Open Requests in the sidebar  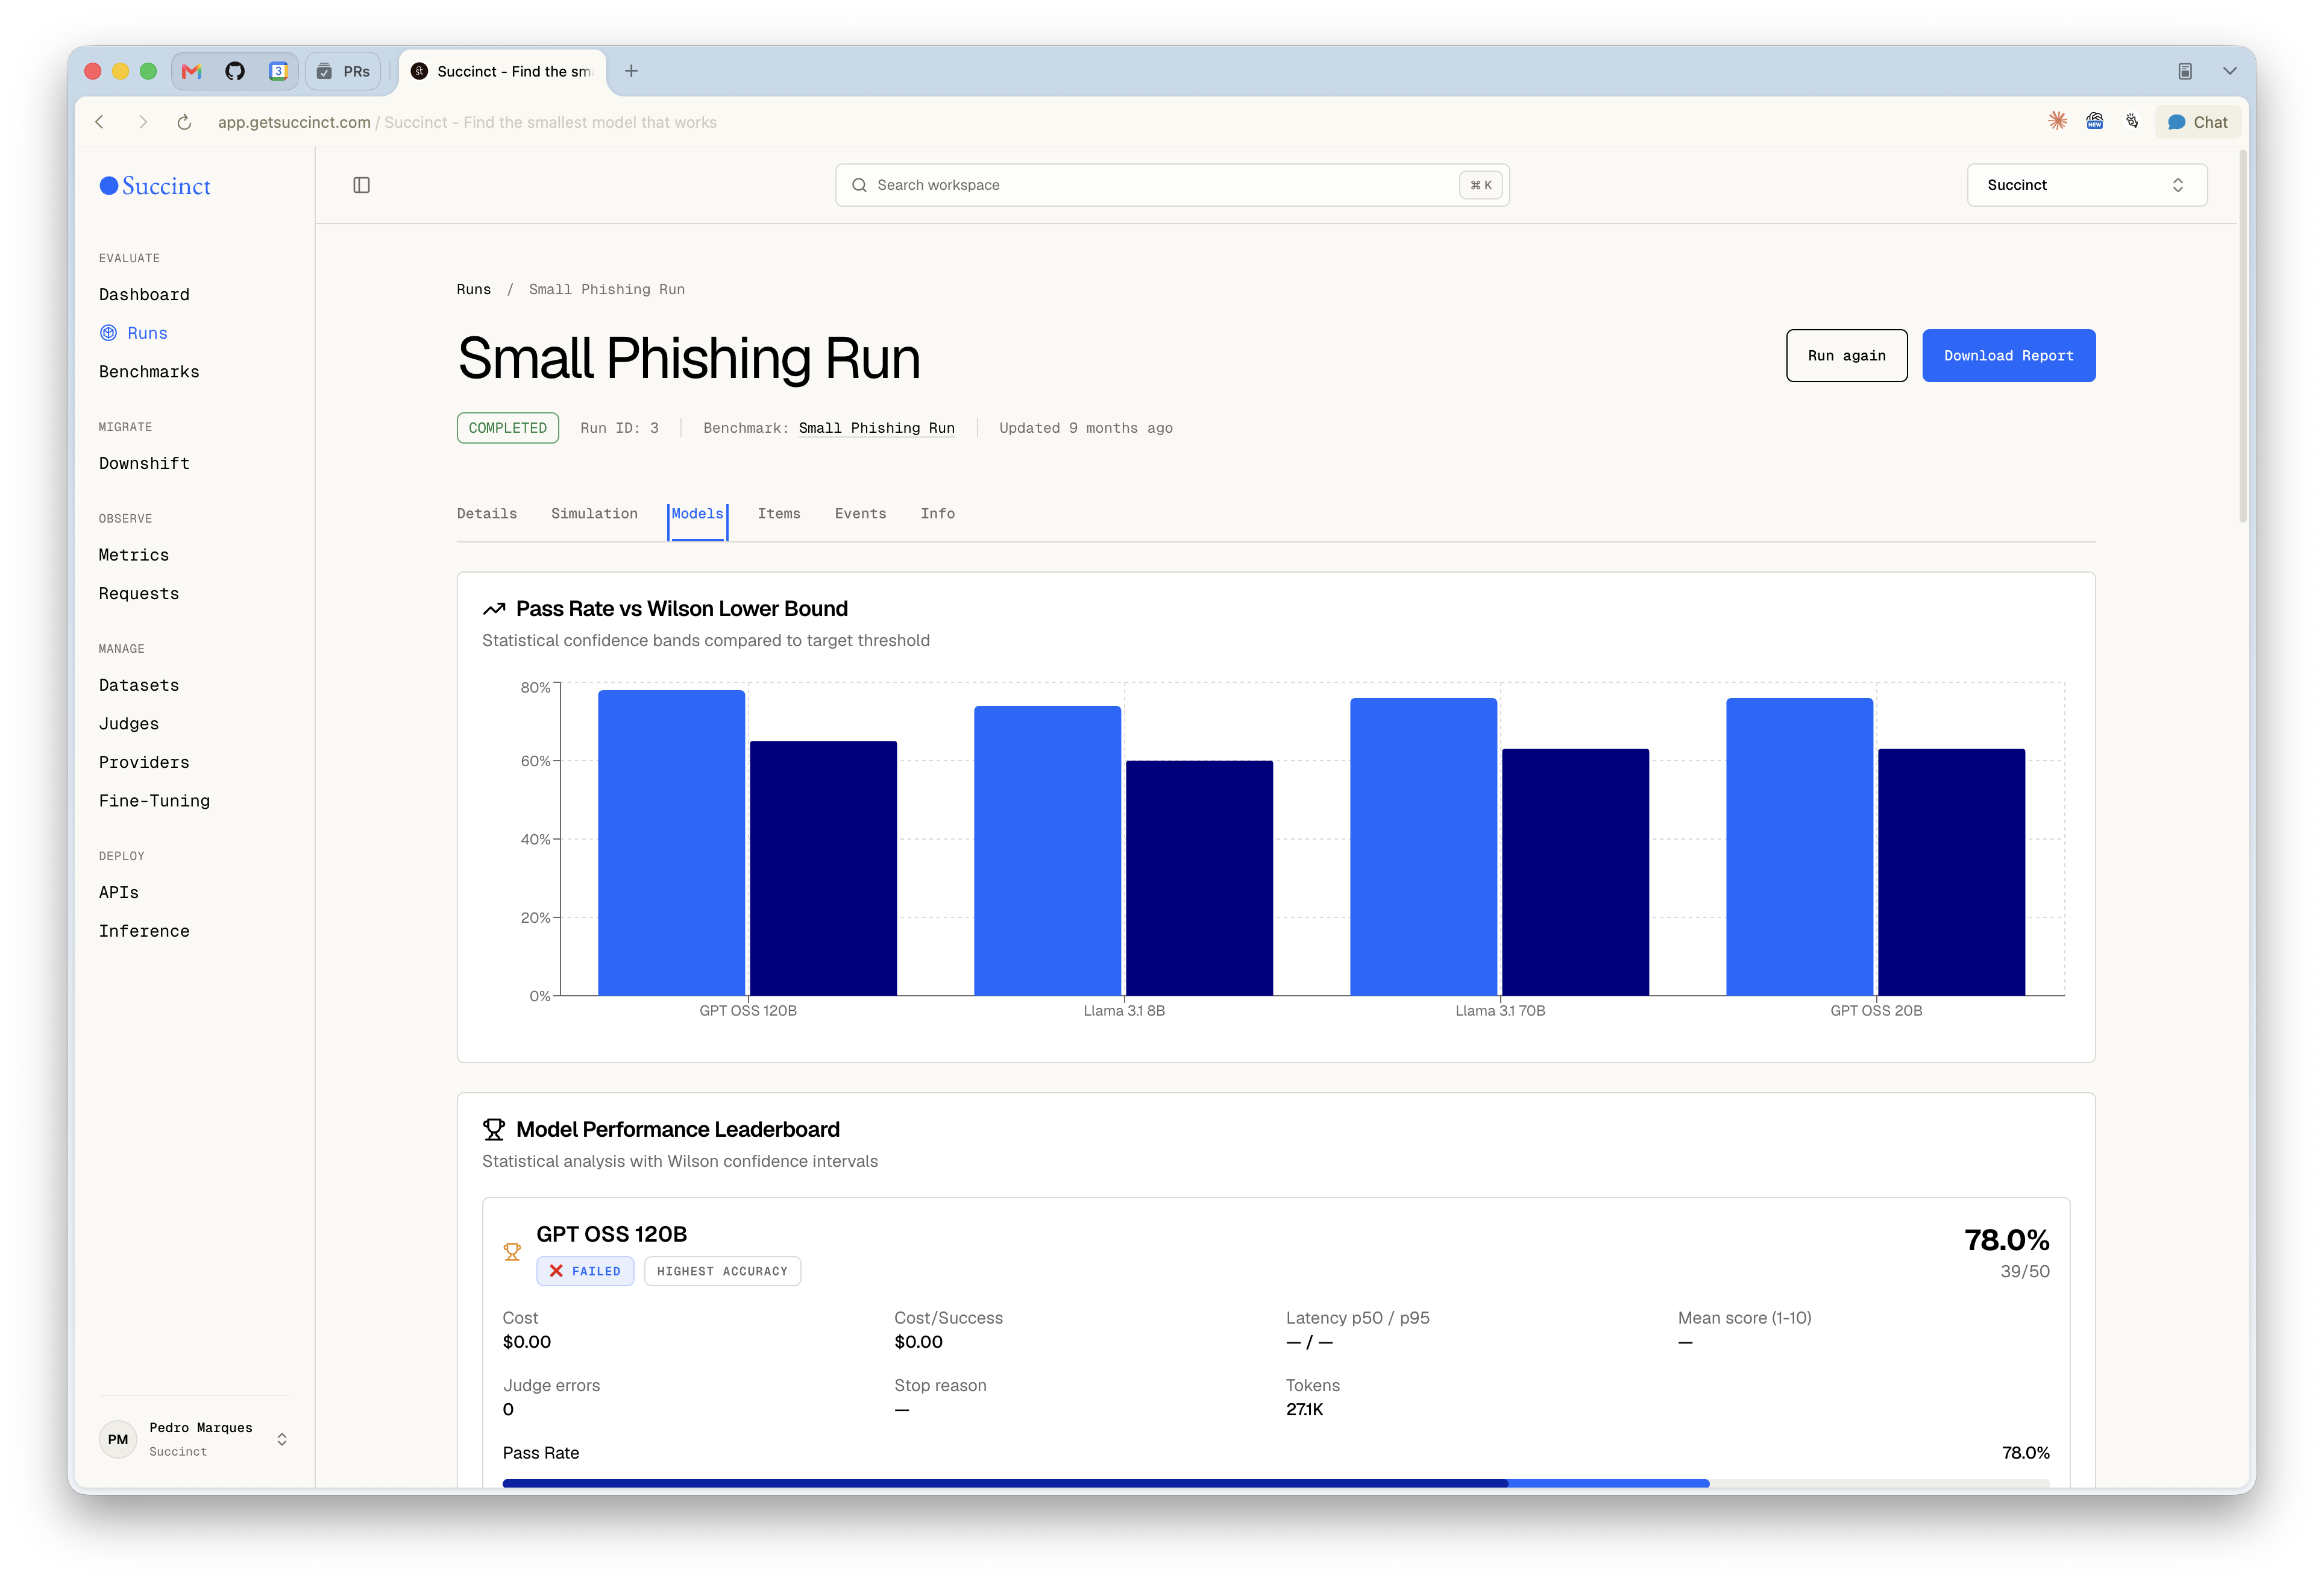tap(139, 594)
